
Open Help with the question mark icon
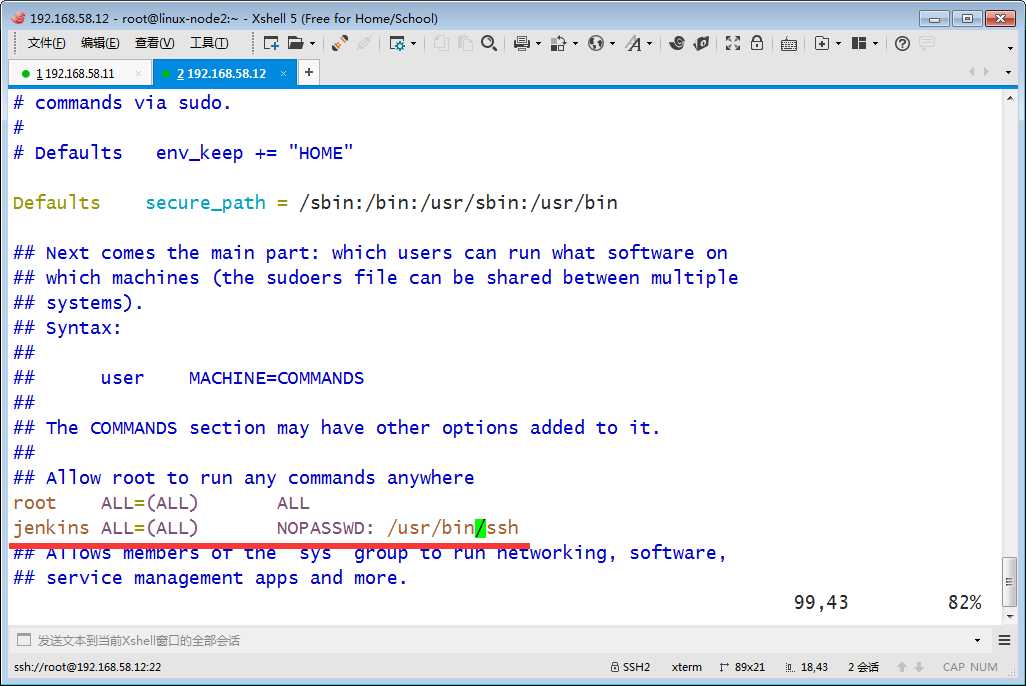[x=902, y=43]
